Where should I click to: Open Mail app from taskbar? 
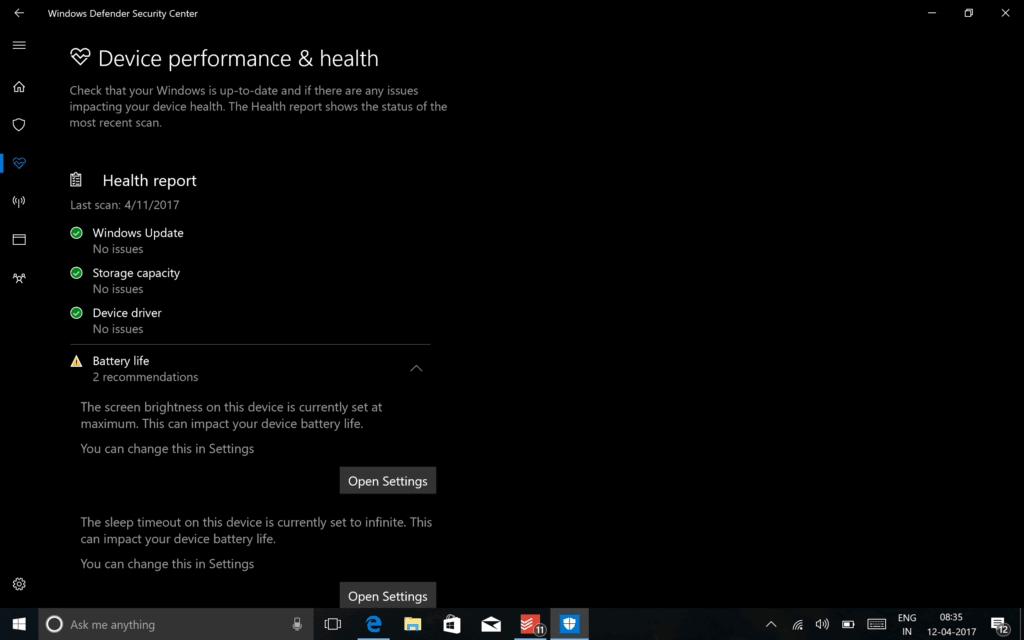491,624
